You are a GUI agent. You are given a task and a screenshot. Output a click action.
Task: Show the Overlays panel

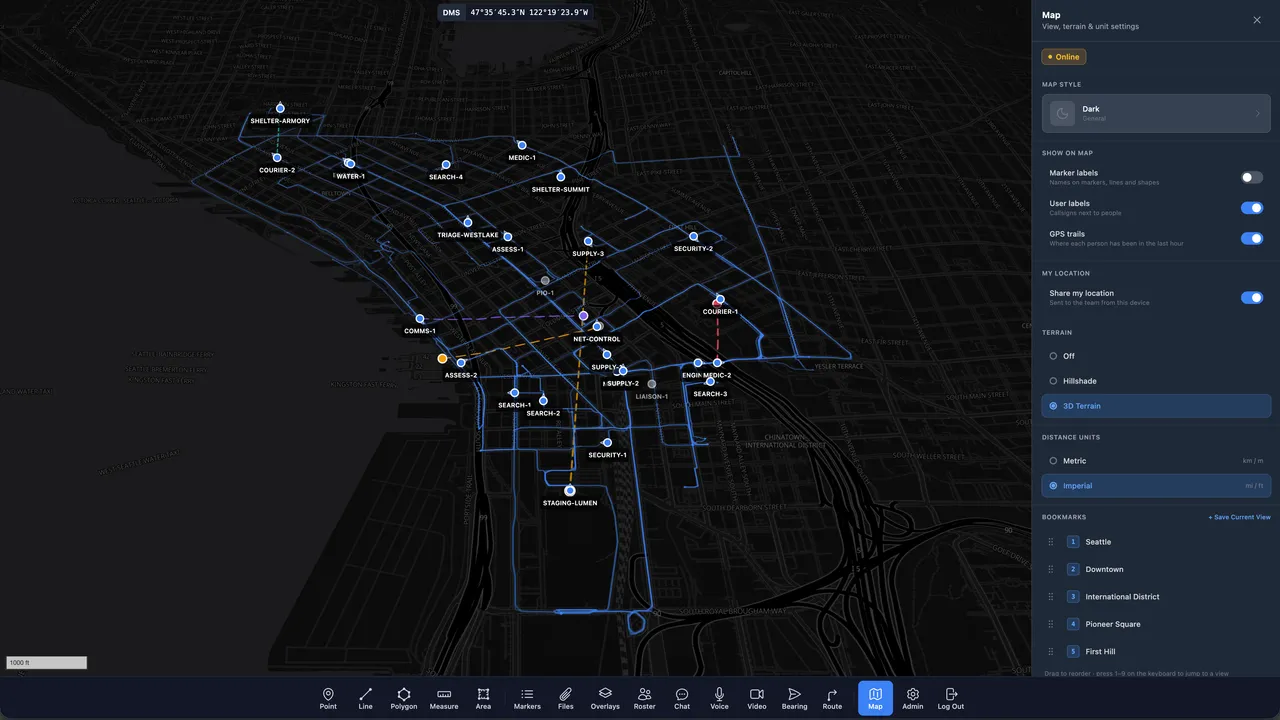coord(605,698)
